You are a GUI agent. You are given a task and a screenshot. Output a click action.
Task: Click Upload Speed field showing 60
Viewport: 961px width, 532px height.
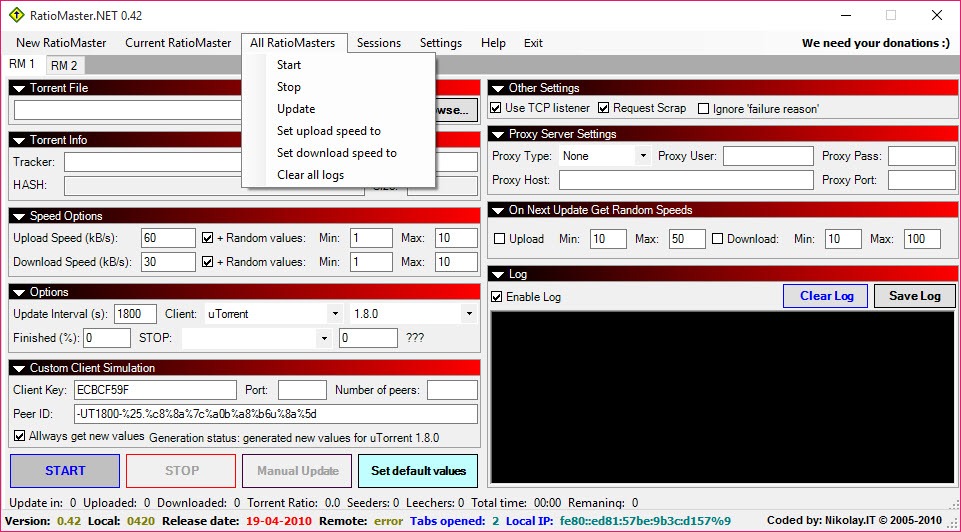pos(168,238)
